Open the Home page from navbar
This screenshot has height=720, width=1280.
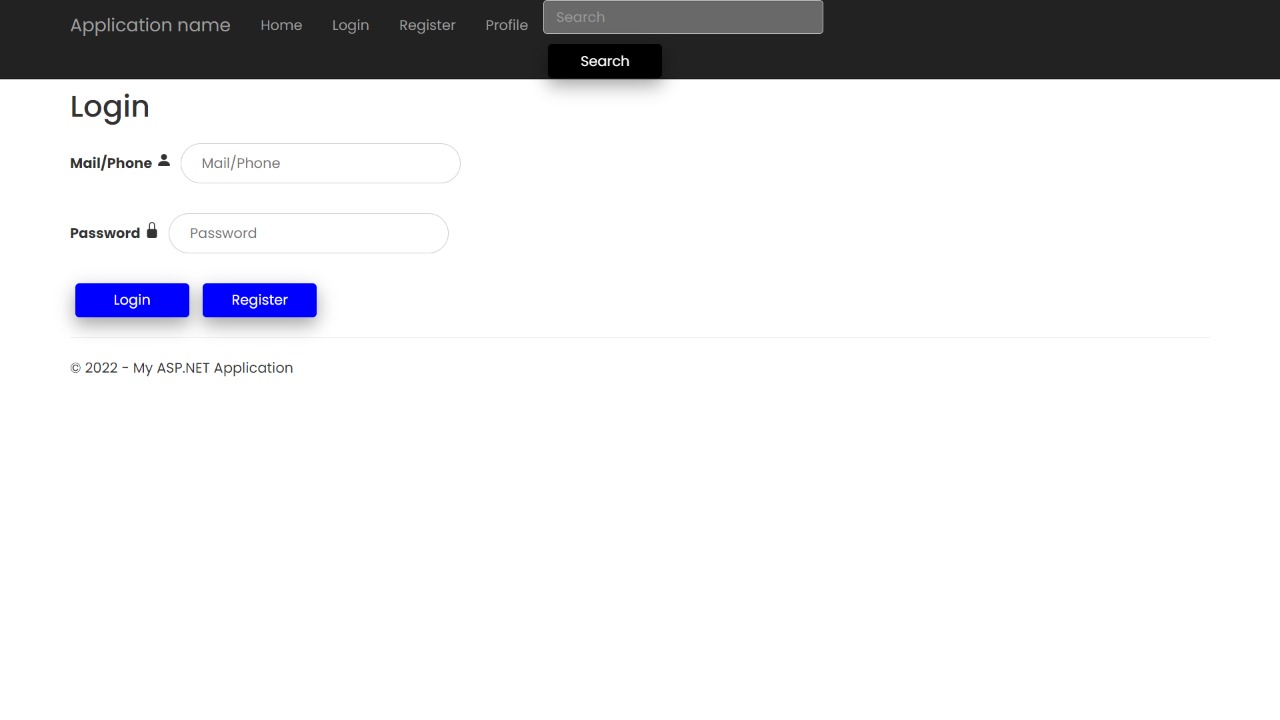pyautogui.click(x=281, y=25)
